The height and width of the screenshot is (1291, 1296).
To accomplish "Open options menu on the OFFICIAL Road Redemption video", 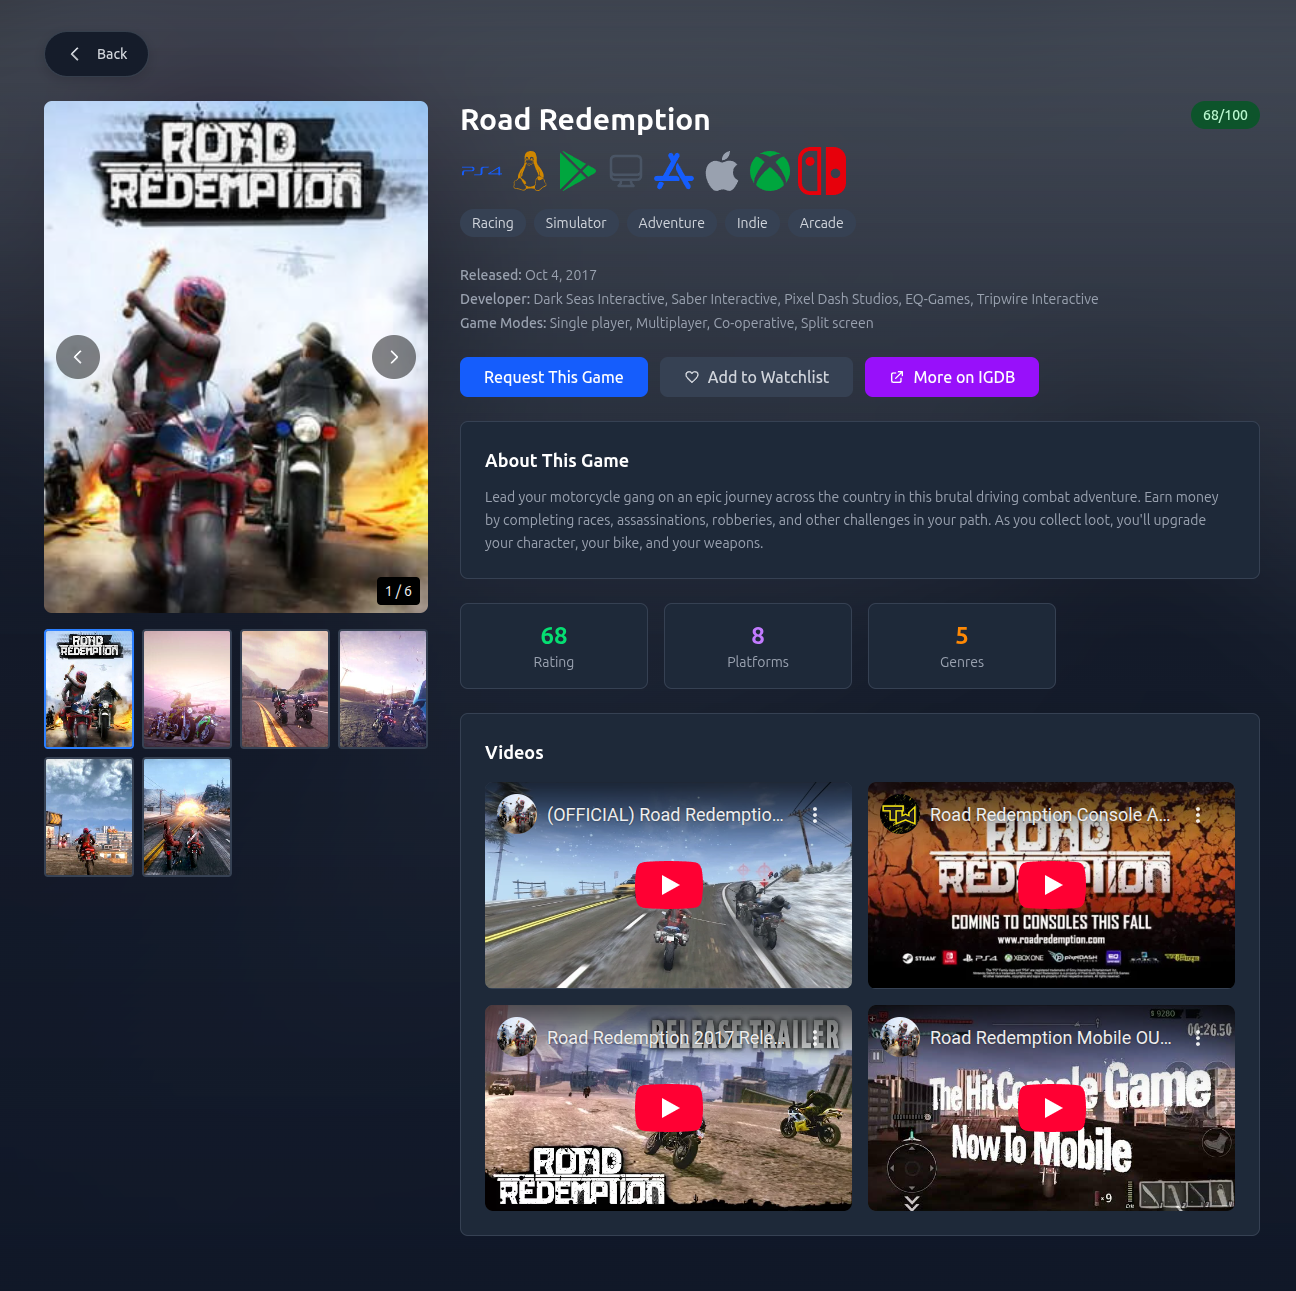I will (815, 815).
